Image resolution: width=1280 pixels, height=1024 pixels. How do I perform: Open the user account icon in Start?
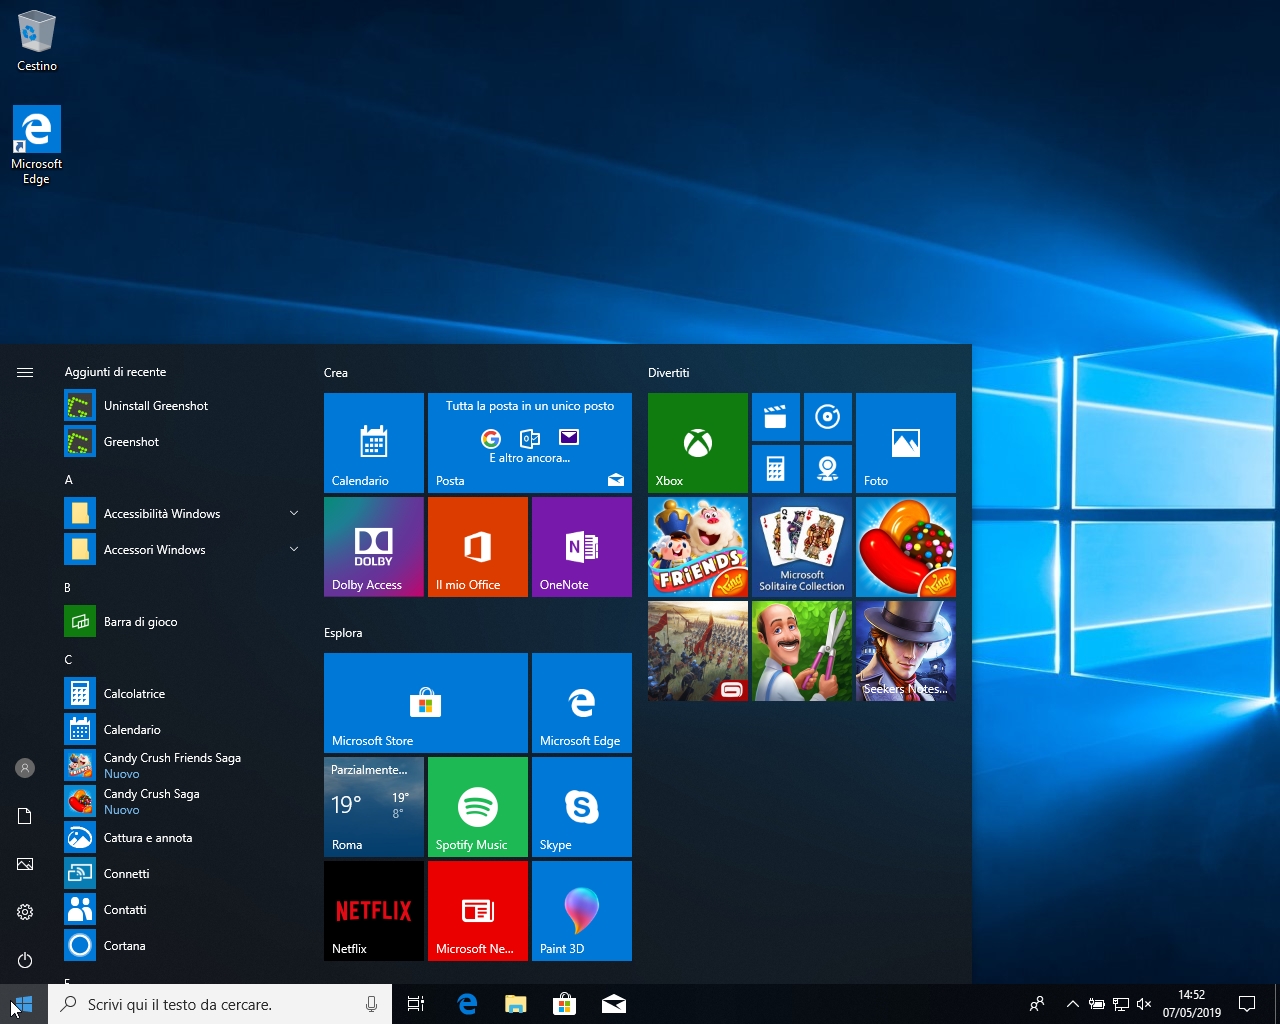[x=25, y=768]
